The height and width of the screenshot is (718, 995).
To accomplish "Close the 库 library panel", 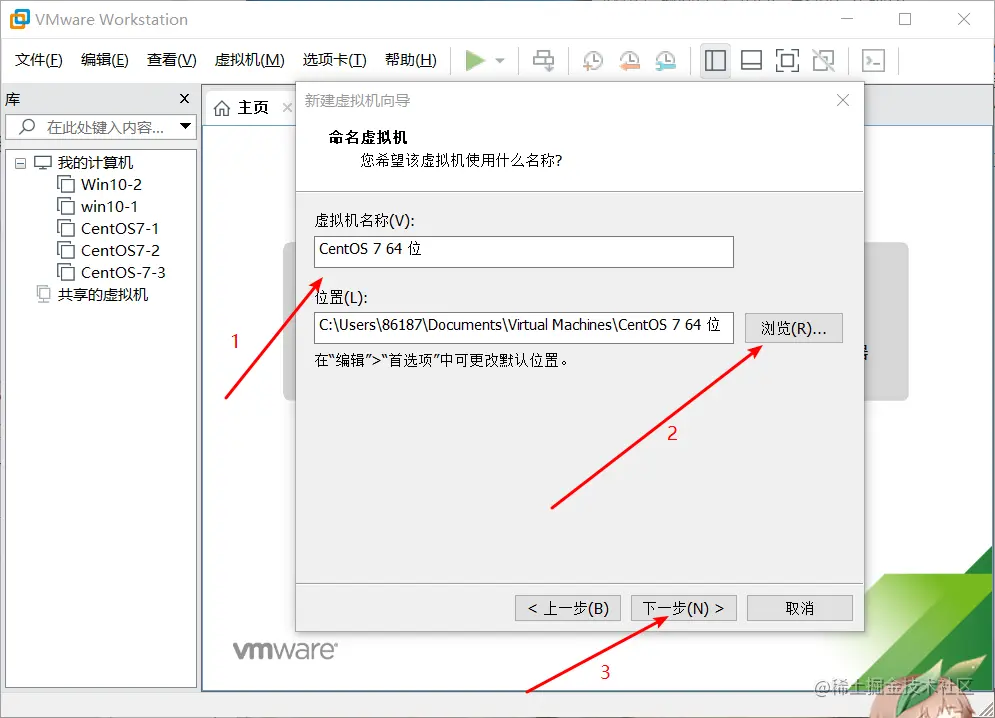I will click(x=185, y=98).
